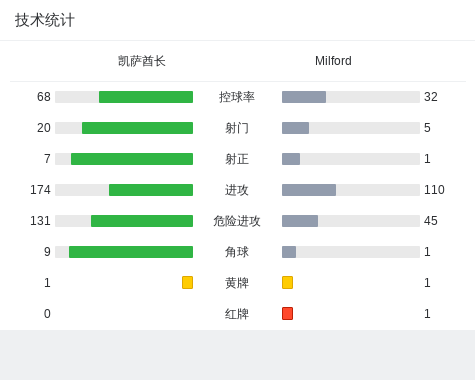Click 凯萨酋长 green 射门 shots bar
Screen dimensions: 475x380
tap(137, 128)
